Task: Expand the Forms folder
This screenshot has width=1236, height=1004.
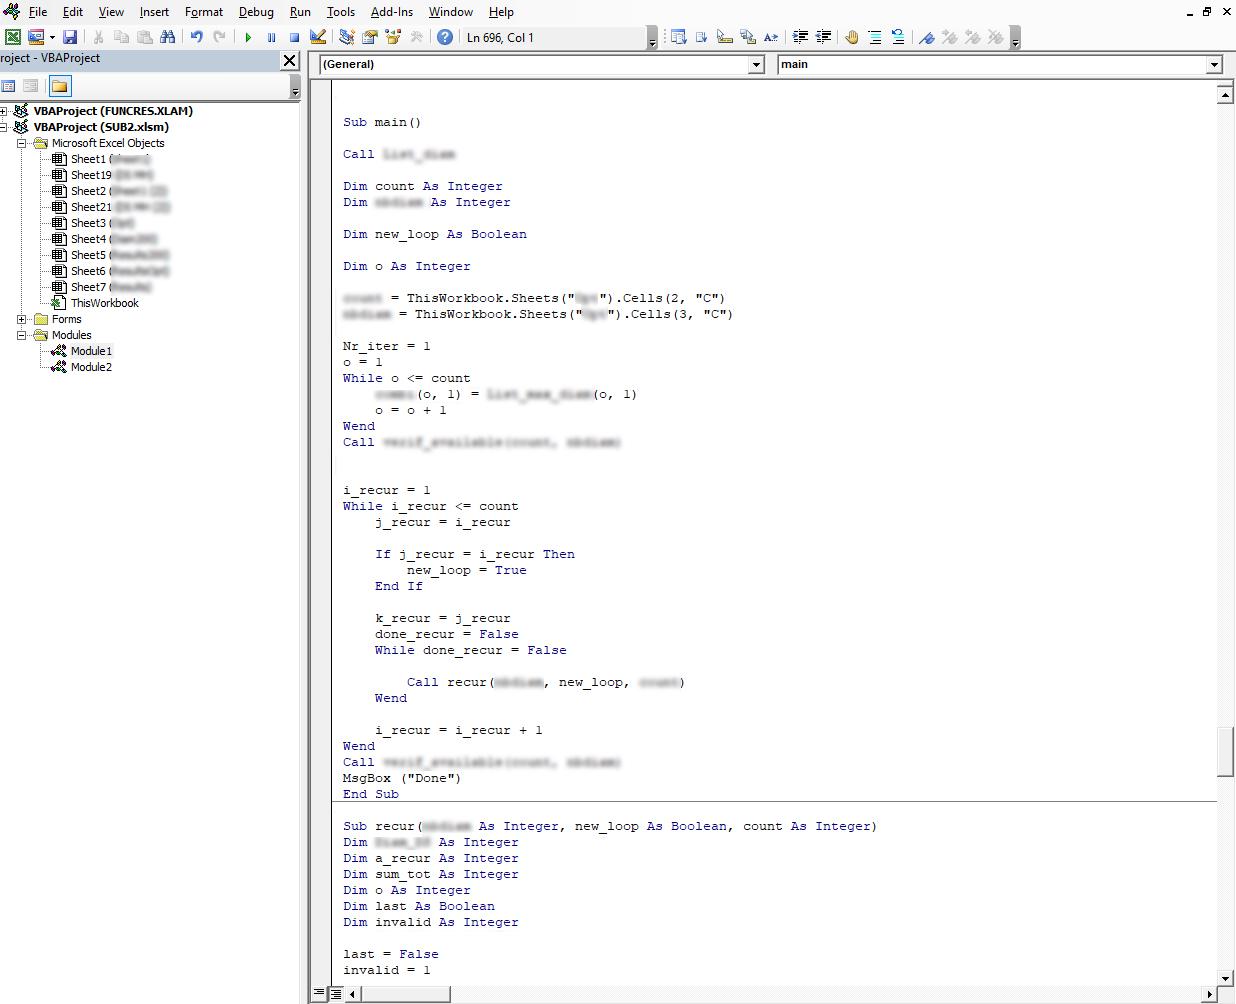Action: (22, 319)
